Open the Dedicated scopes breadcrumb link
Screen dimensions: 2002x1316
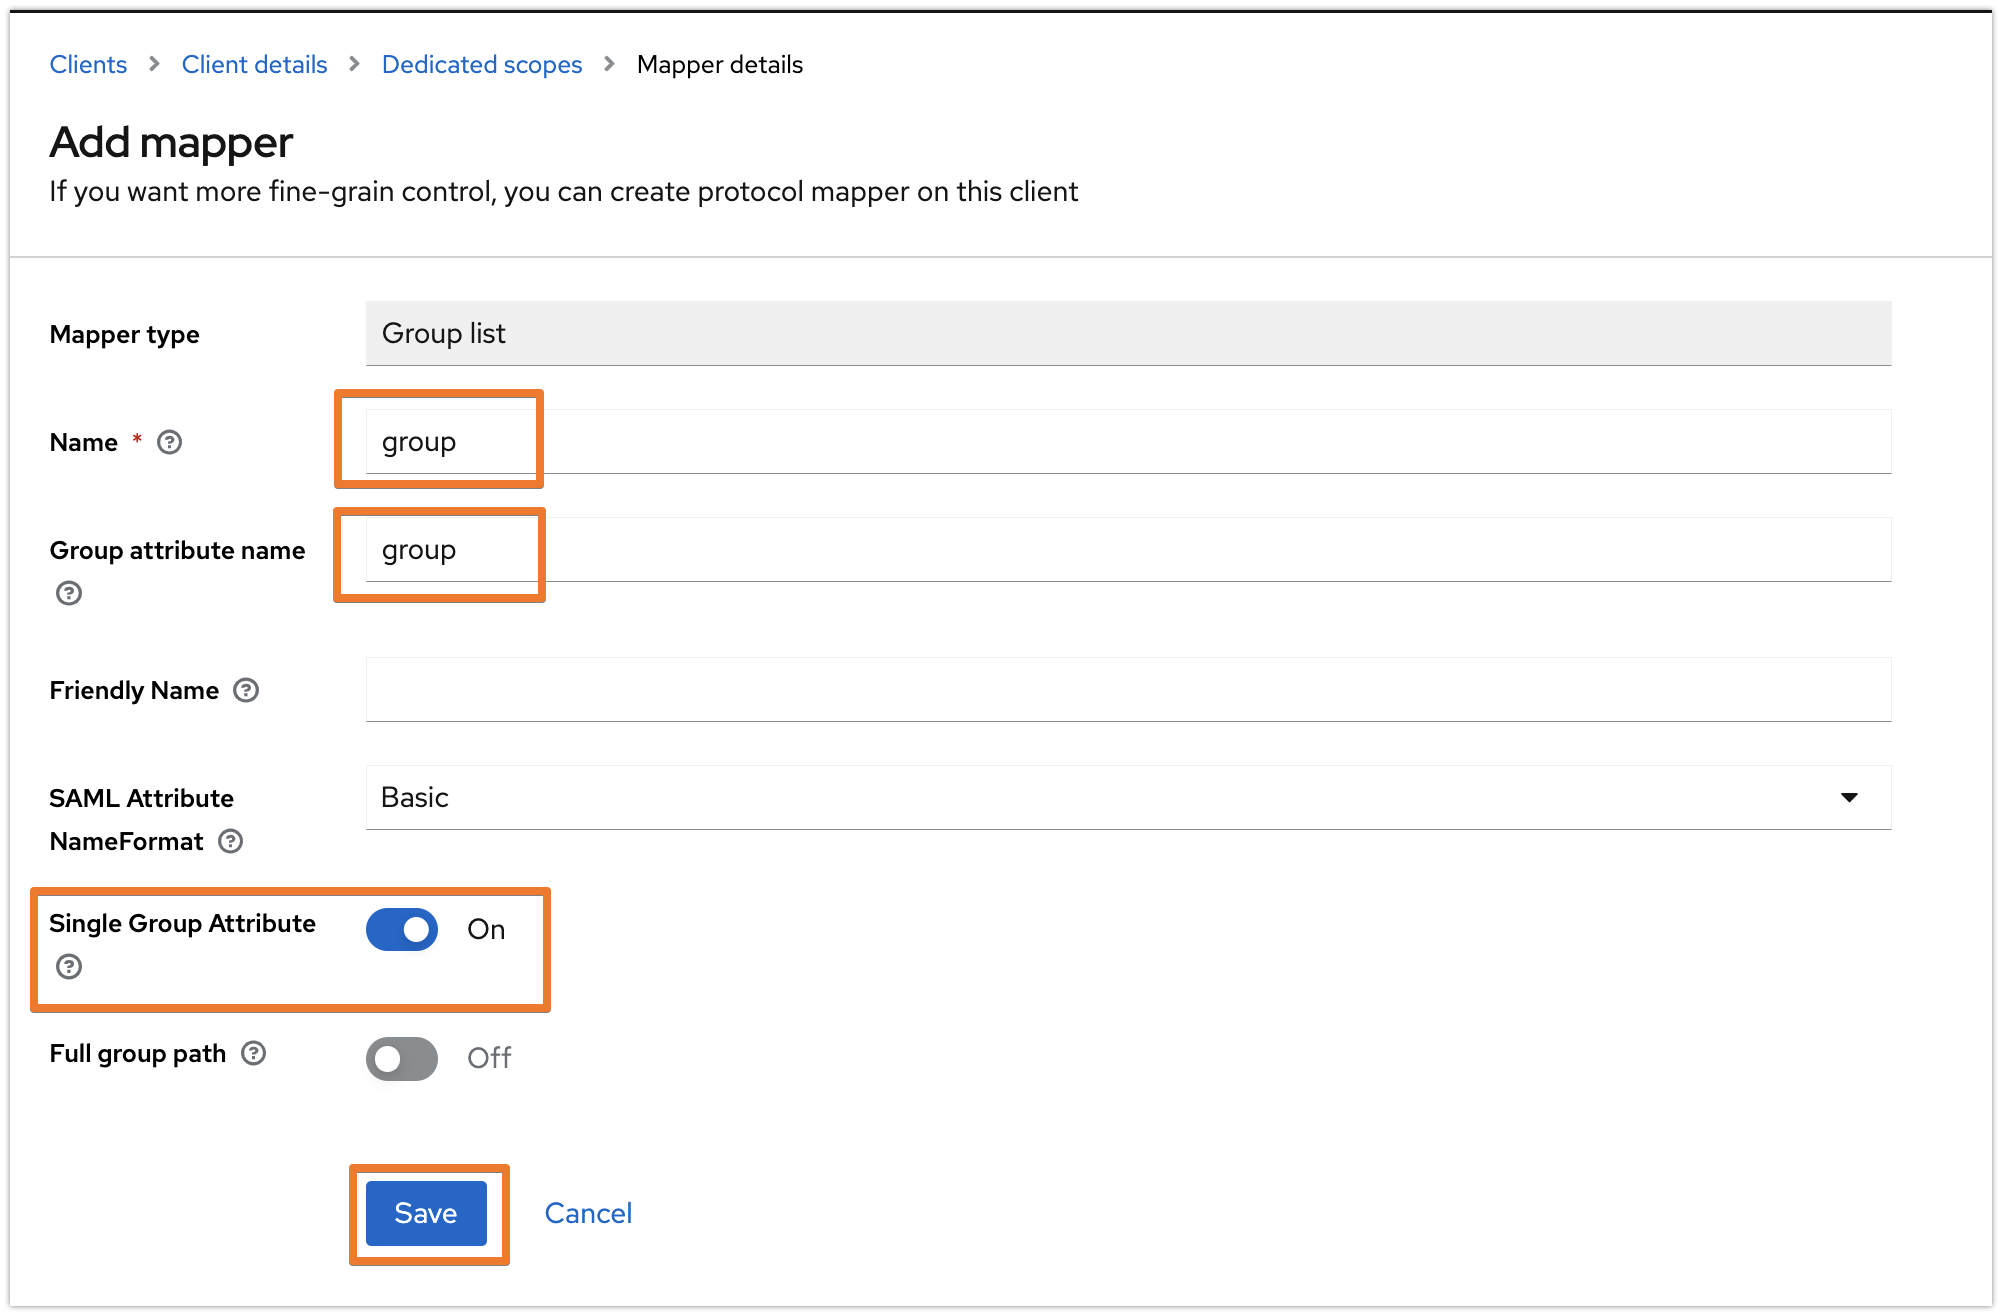coord(482,65)
